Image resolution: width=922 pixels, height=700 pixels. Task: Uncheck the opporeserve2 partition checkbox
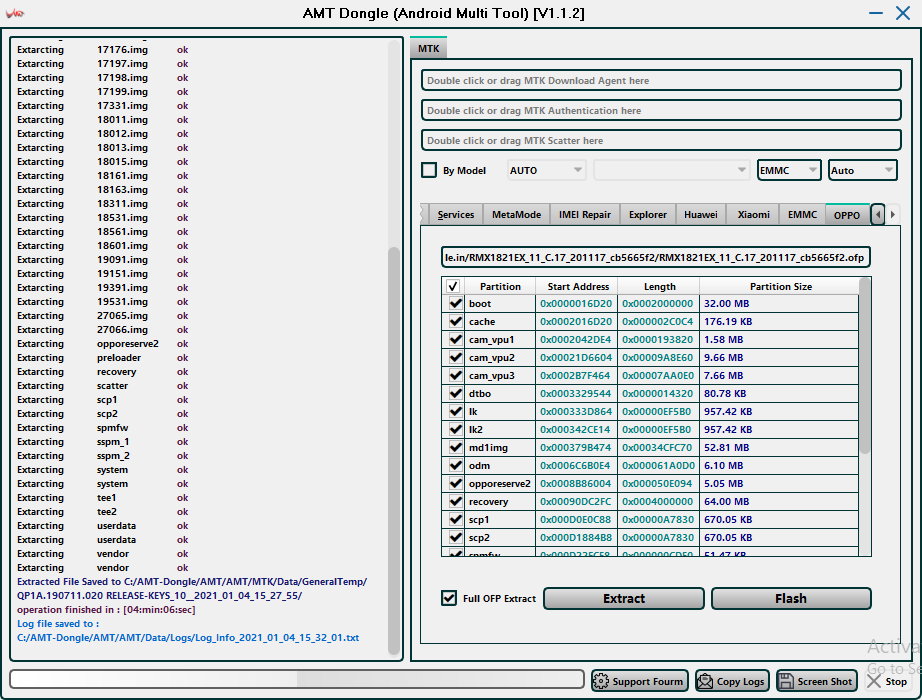456,484
